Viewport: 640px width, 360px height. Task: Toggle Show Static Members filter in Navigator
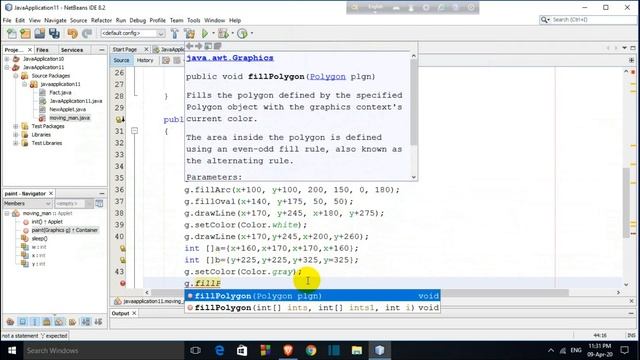[35, 322]
